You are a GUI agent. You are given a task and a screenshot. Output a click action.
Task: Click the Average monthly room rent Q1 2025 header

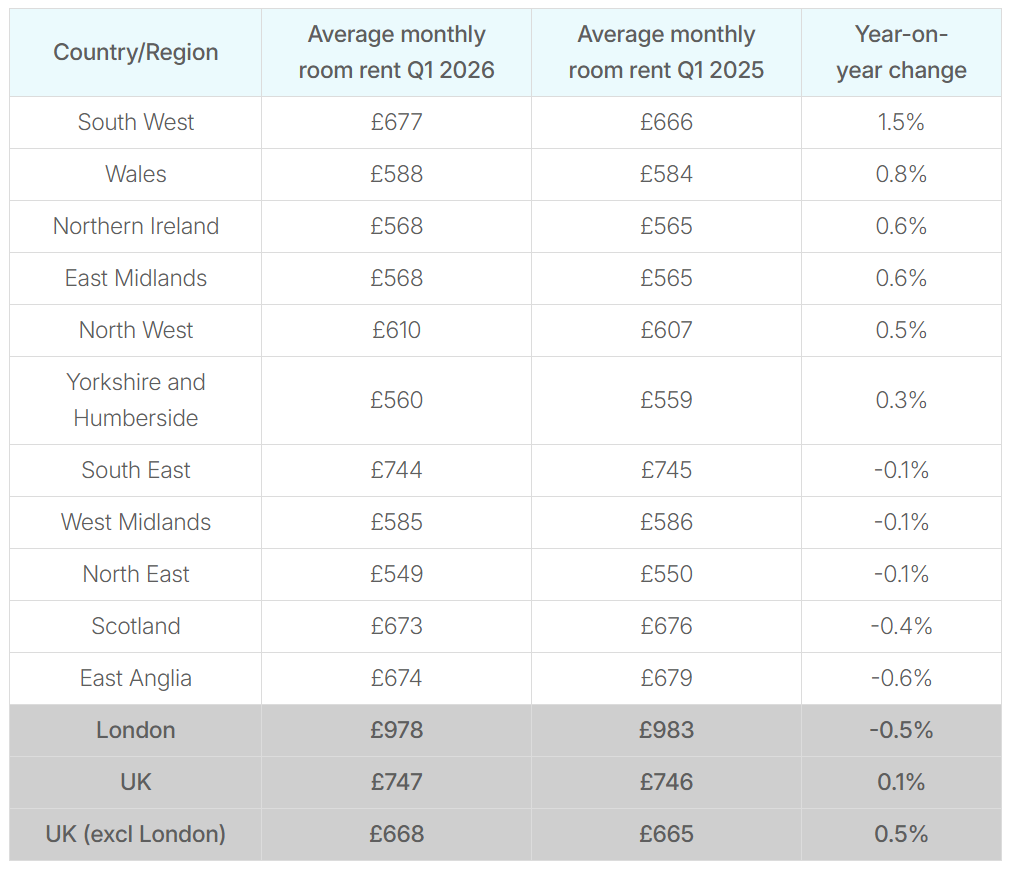click(666, 53)
